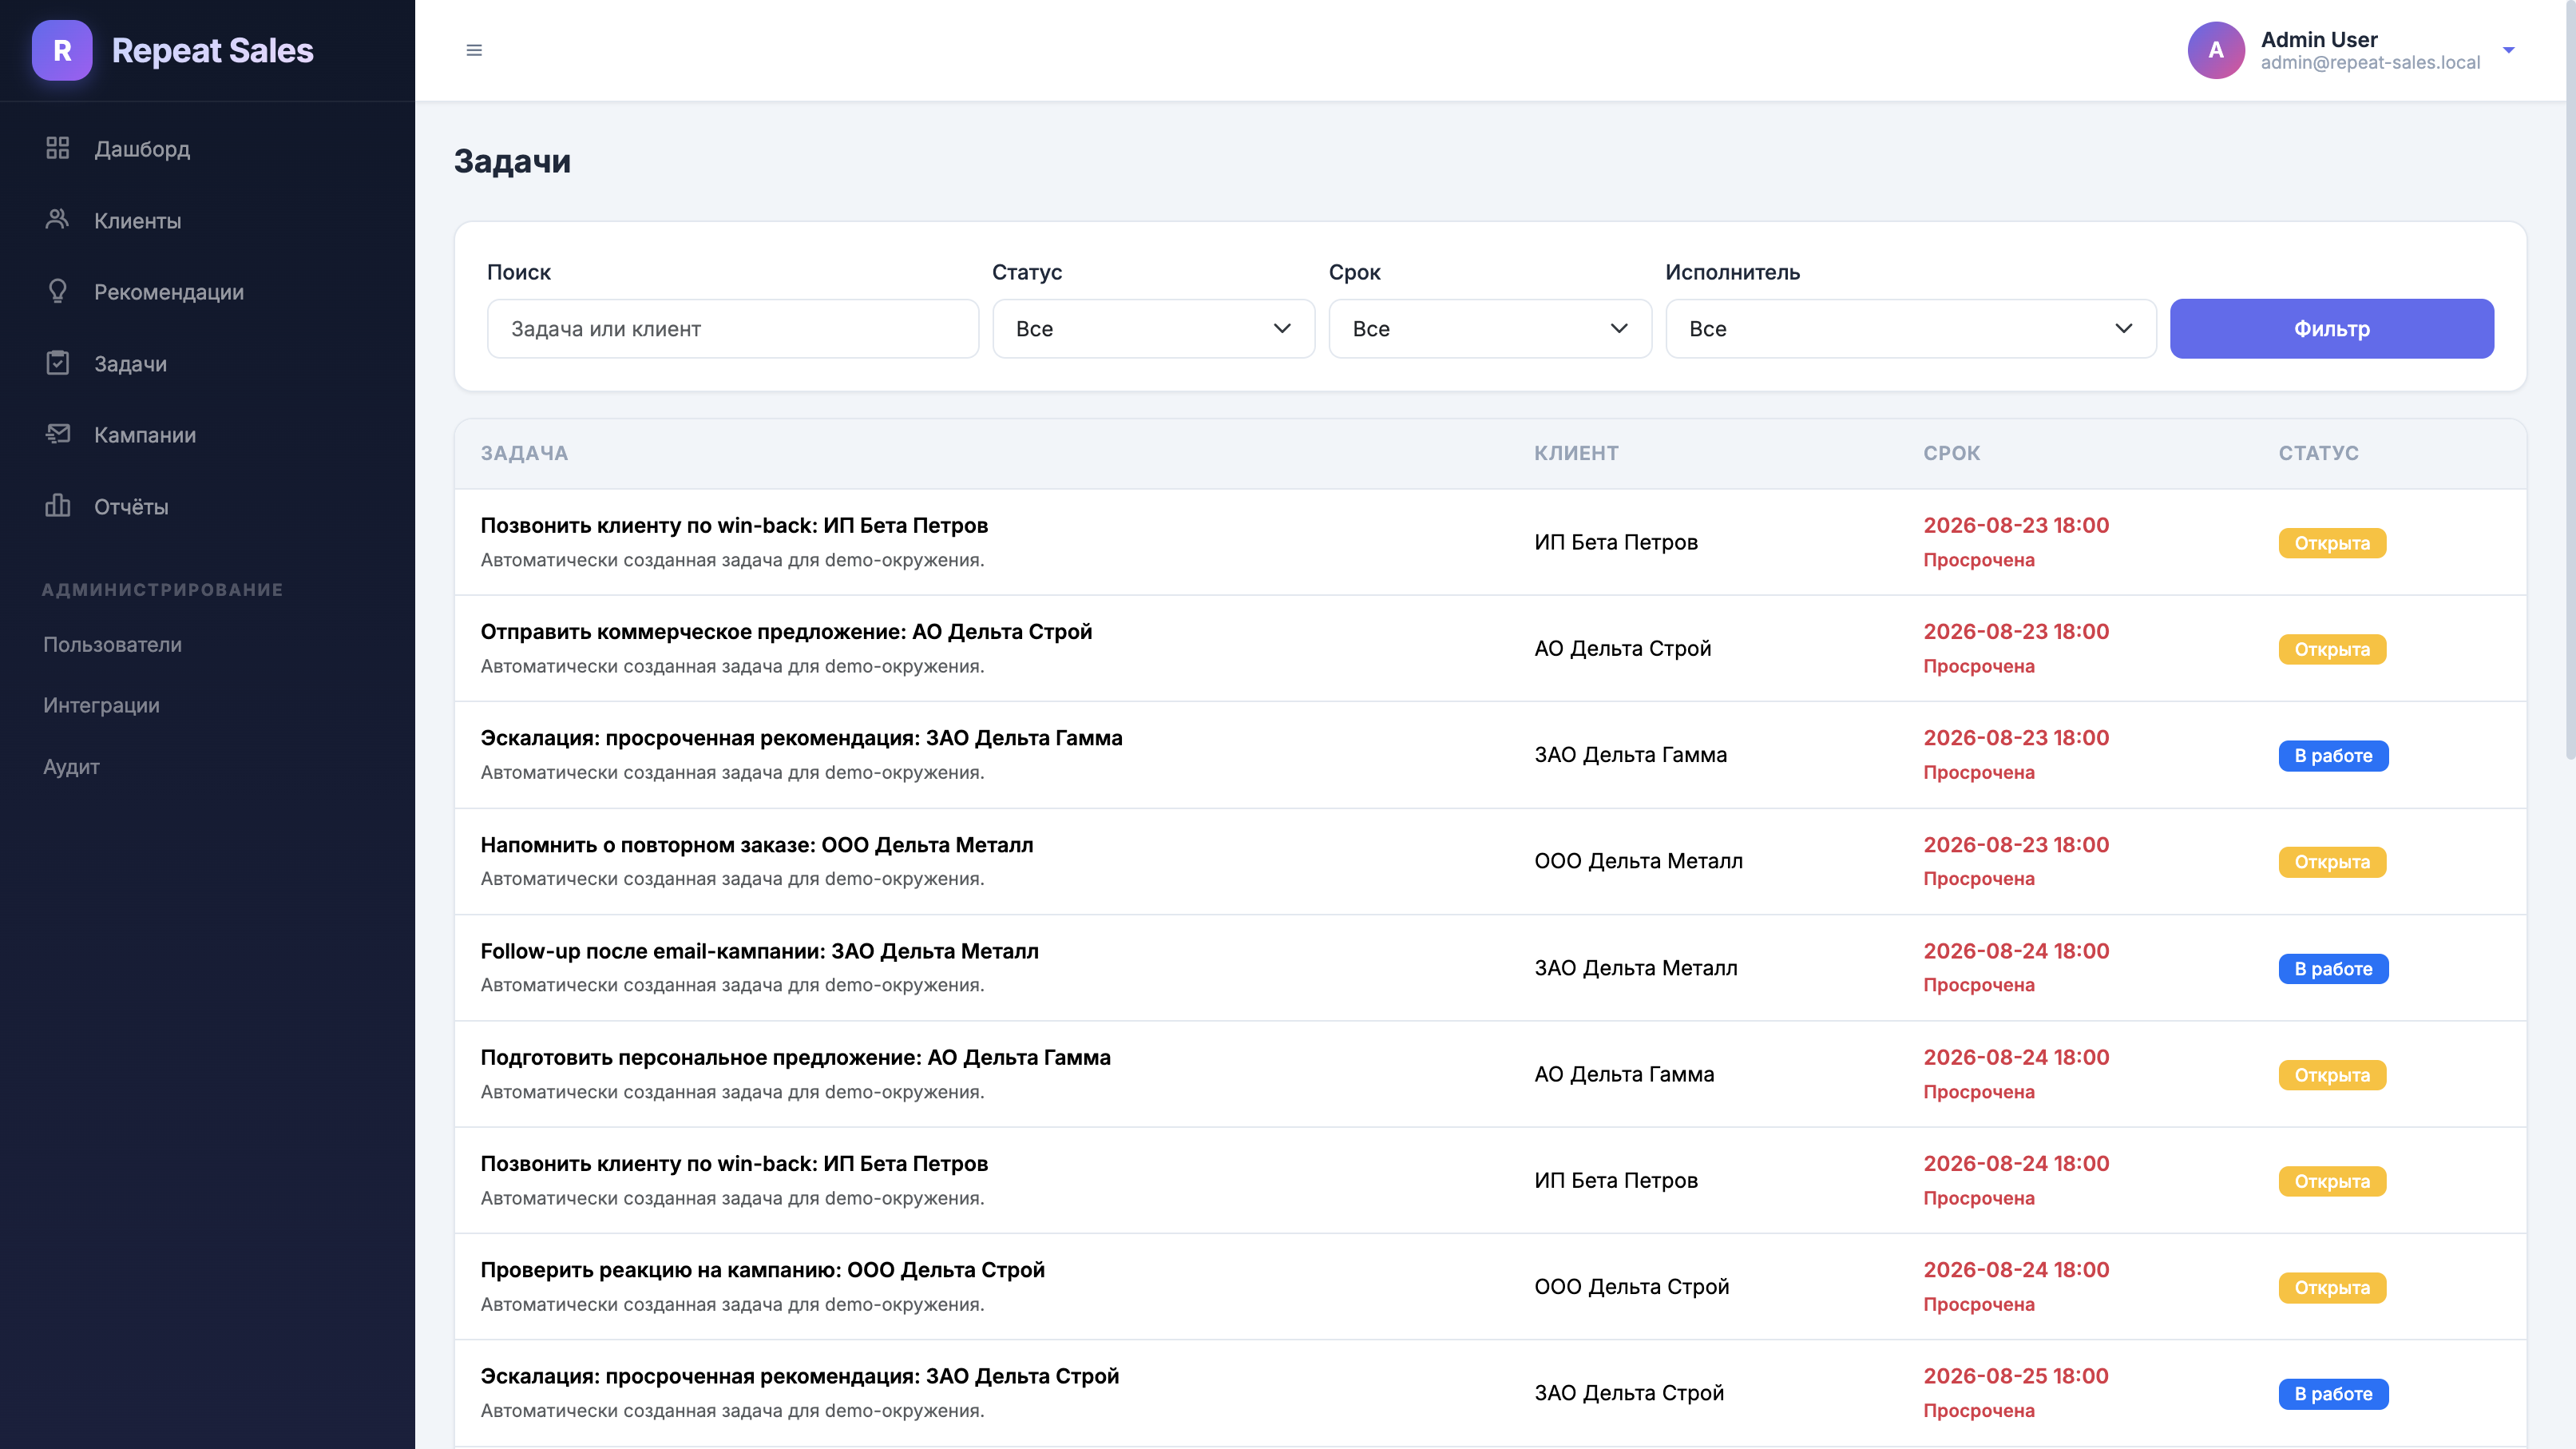Open the Исполнитель filter dropdown

(x=1910, y=329)
